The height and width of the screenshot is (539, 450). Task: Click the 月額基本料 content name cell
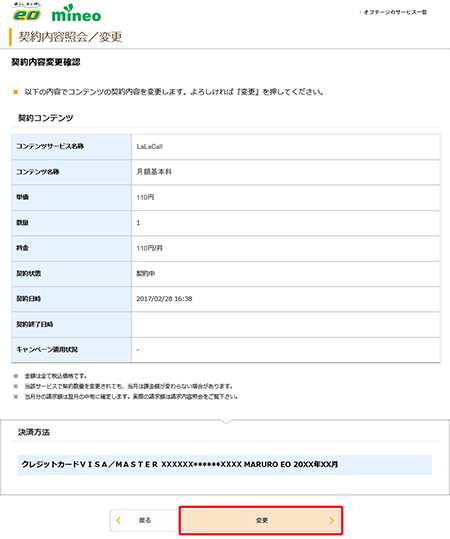point(286,172)
